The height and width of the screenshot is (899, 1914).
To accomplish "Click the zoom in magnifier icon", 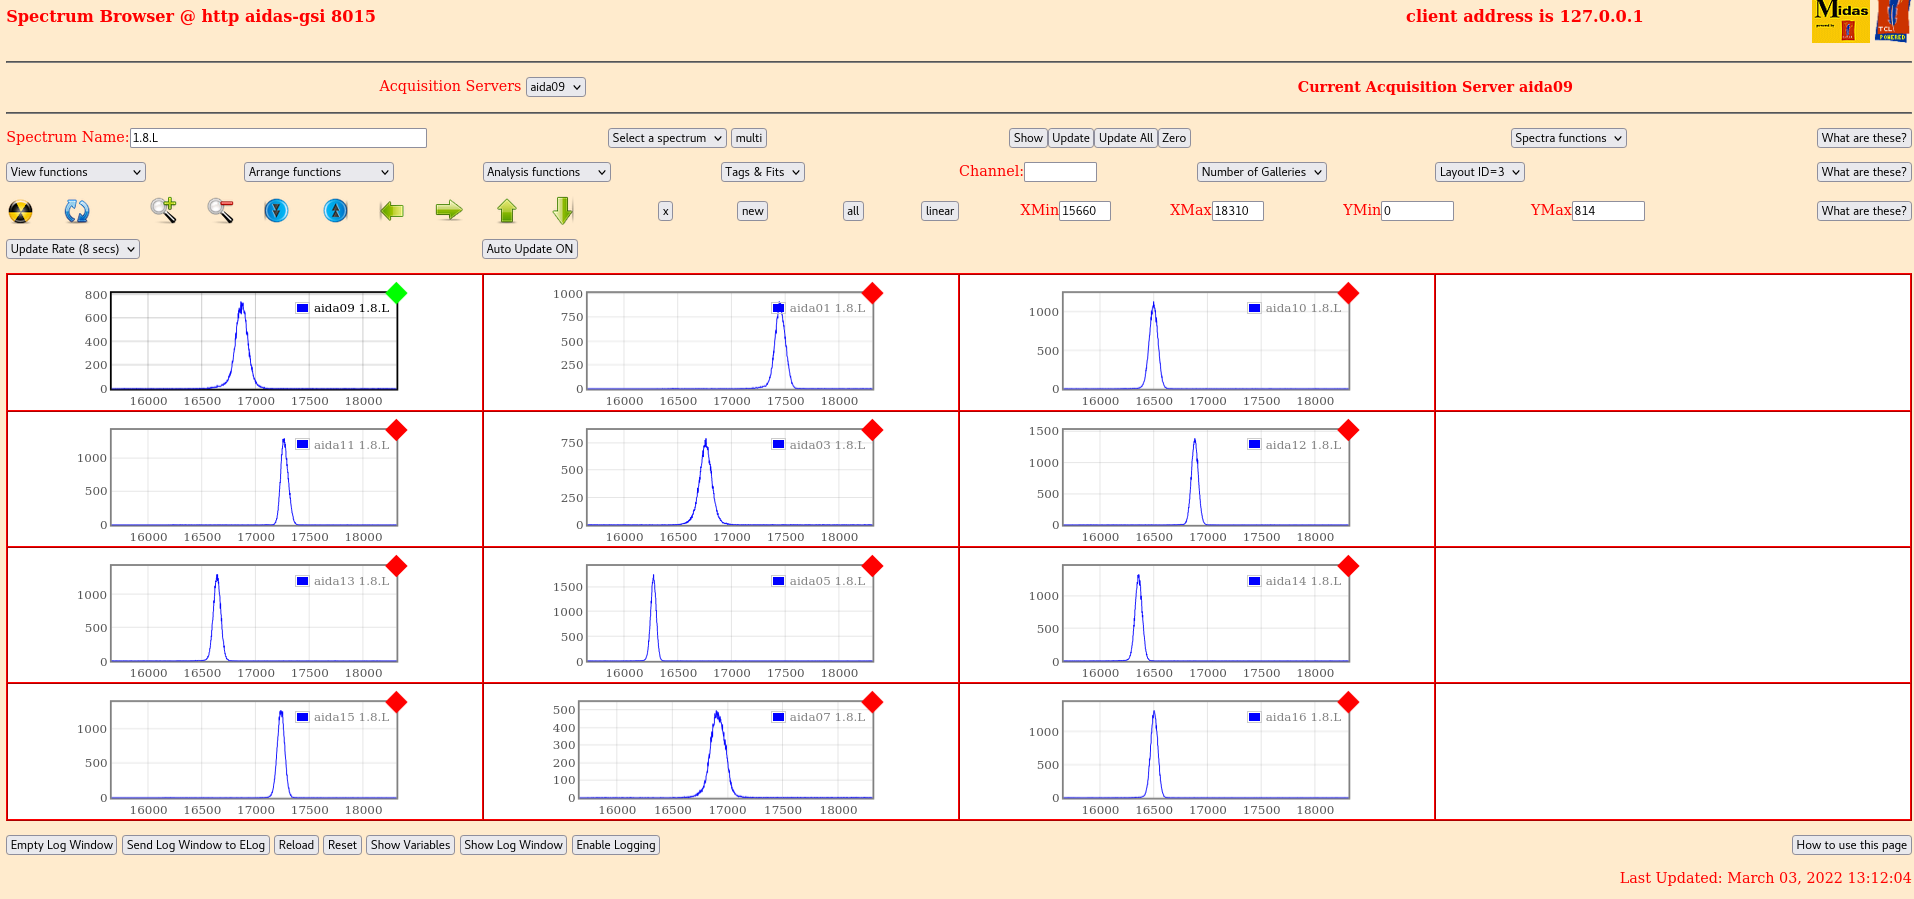I will click(163, 210).
